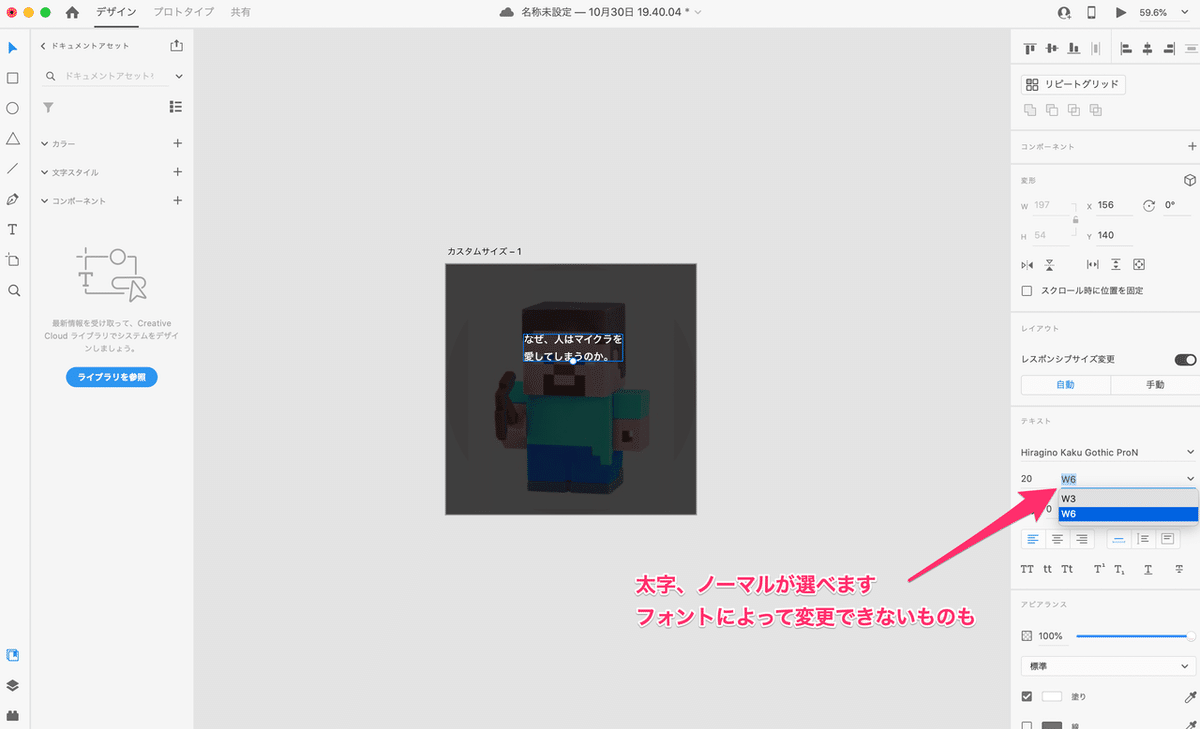Uncheck the 塗り fill checkbox

click(1026, 696)
